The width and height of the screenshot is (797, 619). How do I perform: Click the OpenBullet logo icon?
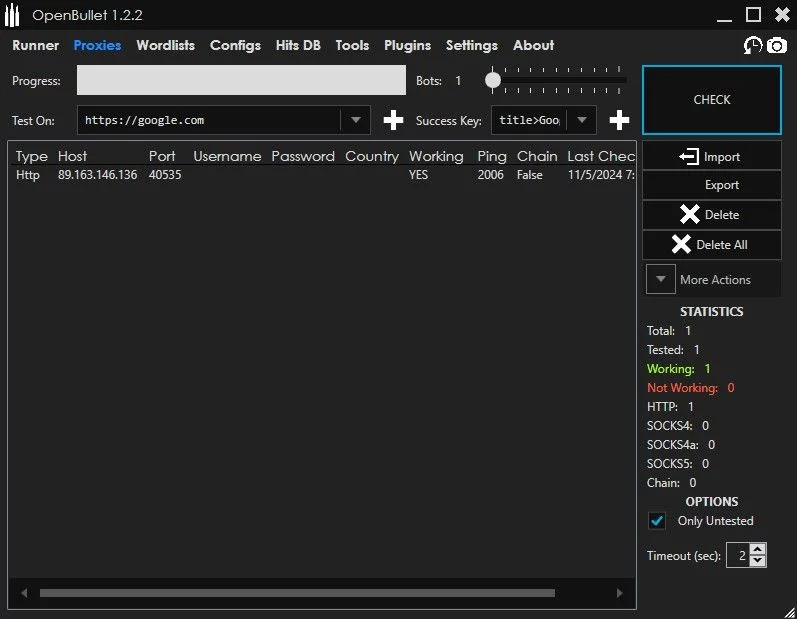(12, 16)
